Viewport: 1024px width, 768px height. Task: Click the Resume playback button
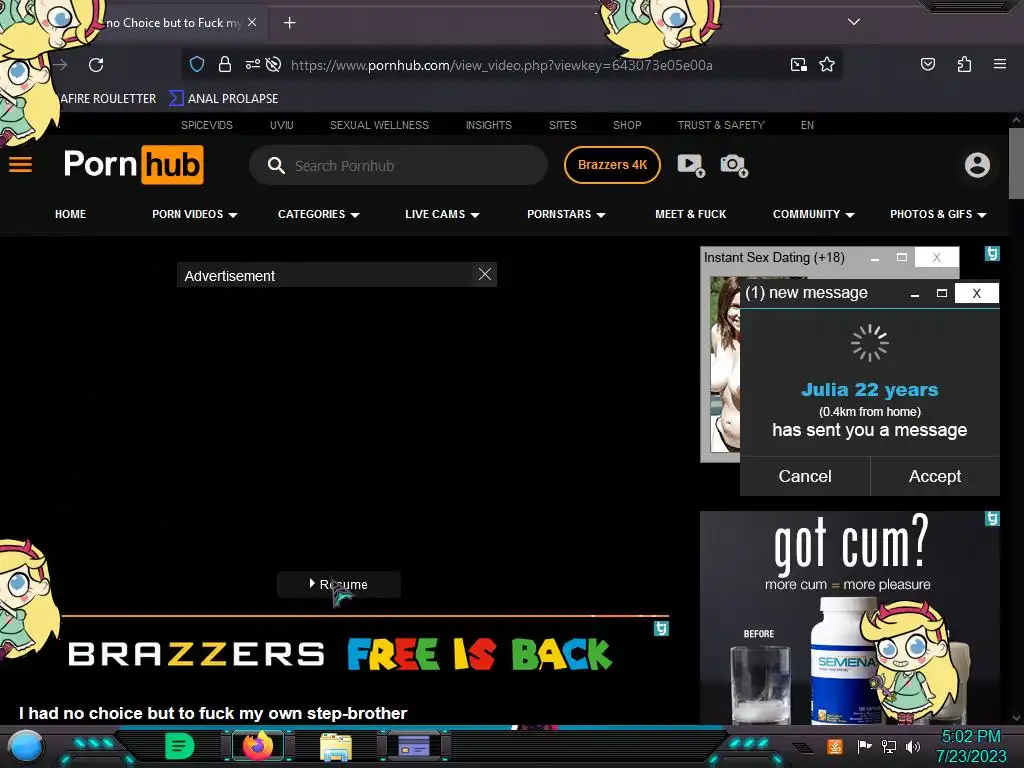[339, 584]
